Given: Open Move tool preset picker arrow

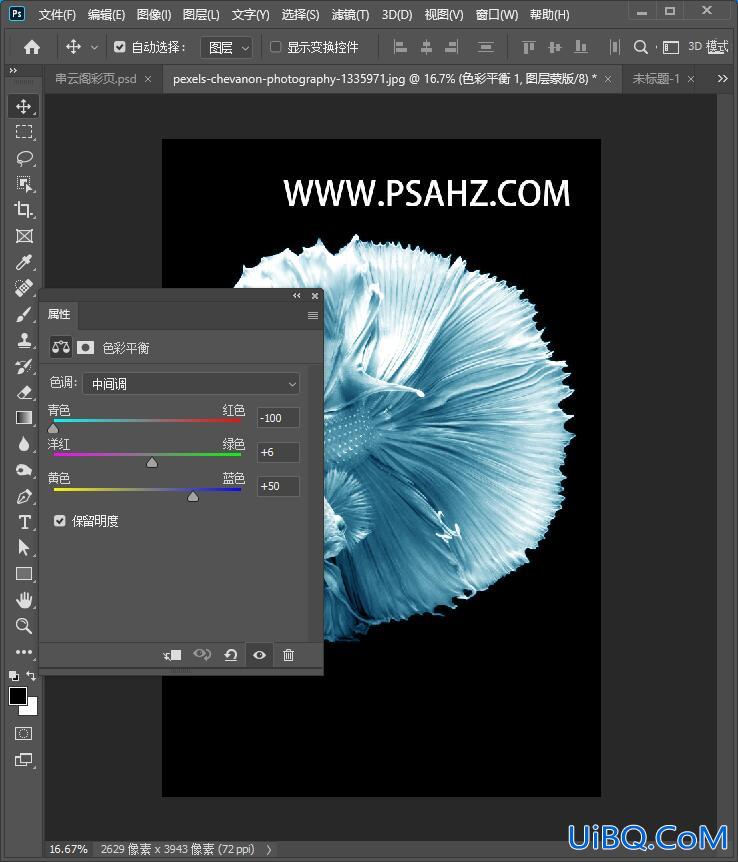Looking at the screenshot, I should [x=95, y=48].
